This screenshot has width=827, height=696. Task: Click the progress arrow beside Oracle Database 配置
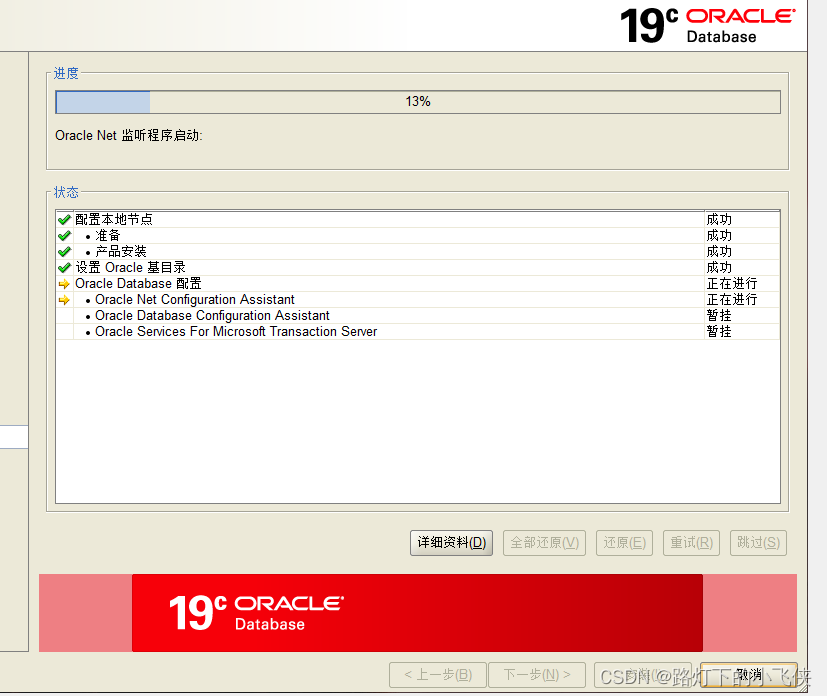tap(64, 283)
